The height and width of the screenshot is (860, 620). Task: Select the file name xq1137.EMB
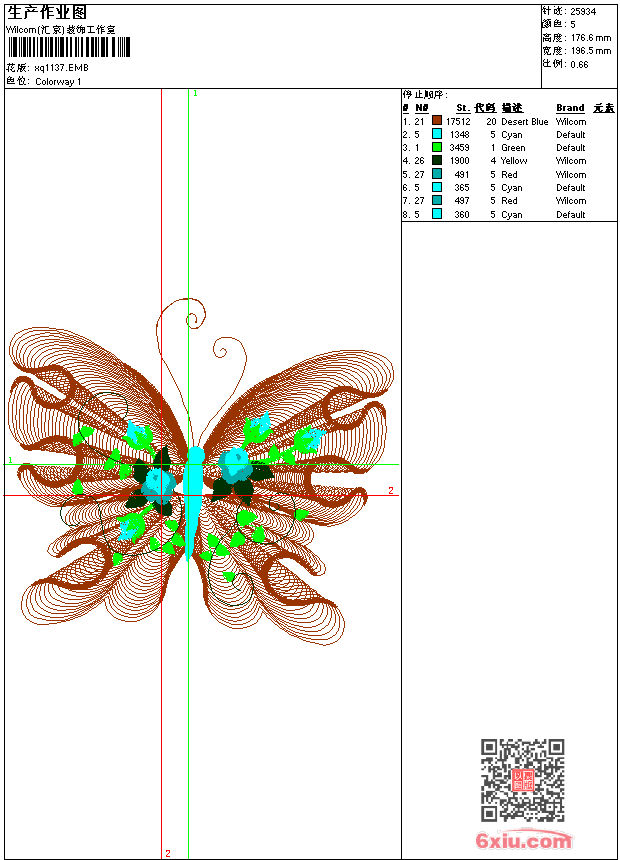61,68
